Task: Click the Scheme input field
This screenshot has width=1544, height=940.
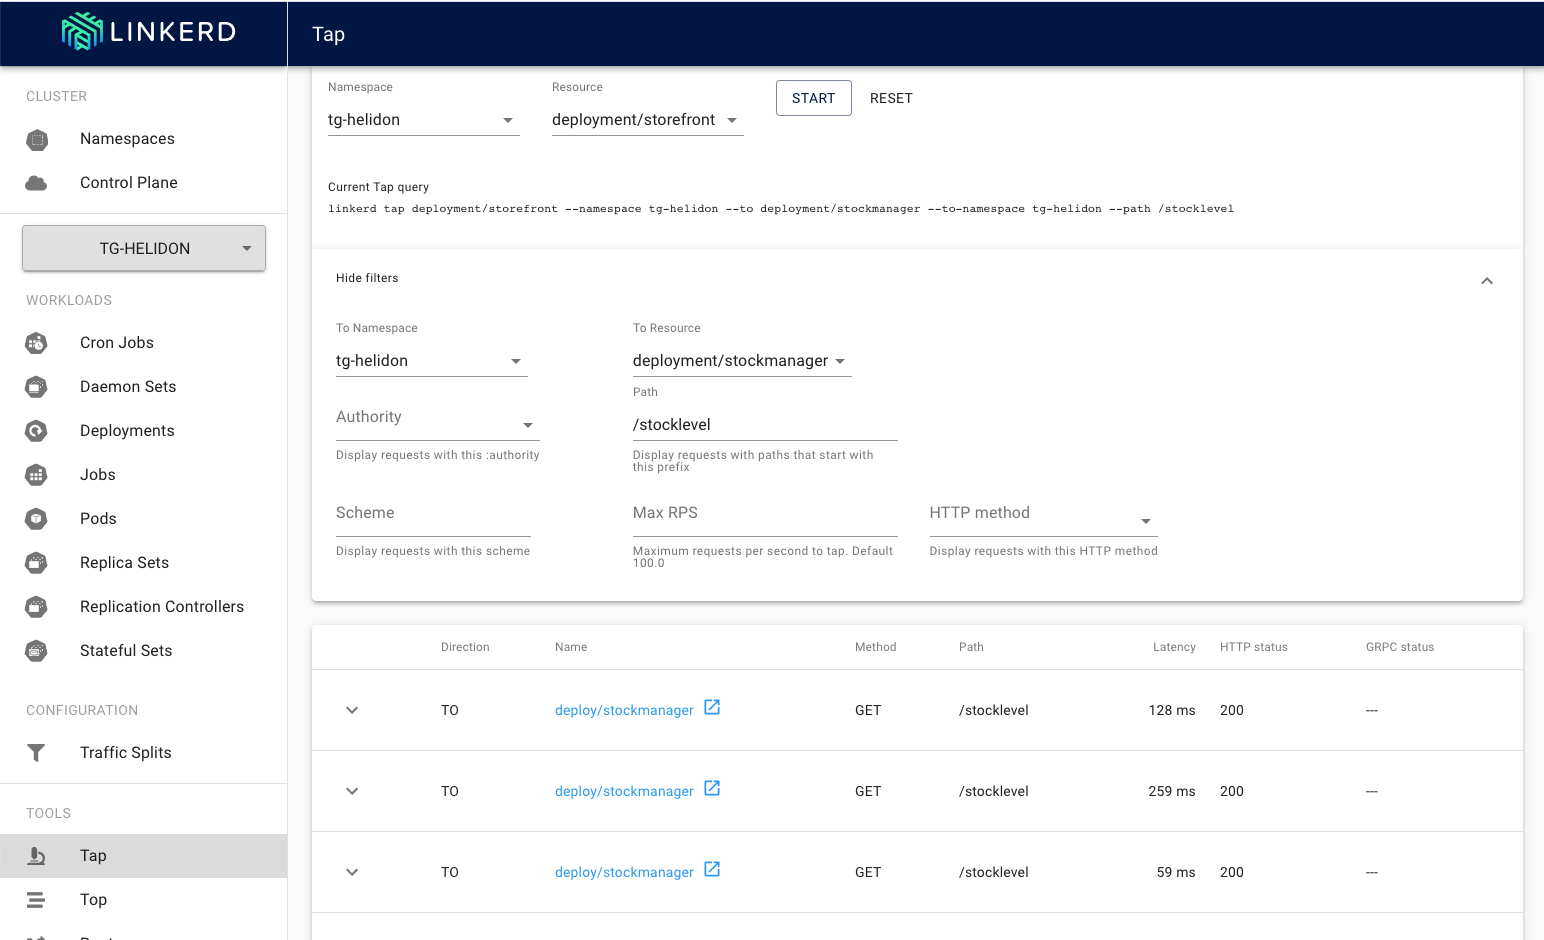Action: [x=433, y=518]
